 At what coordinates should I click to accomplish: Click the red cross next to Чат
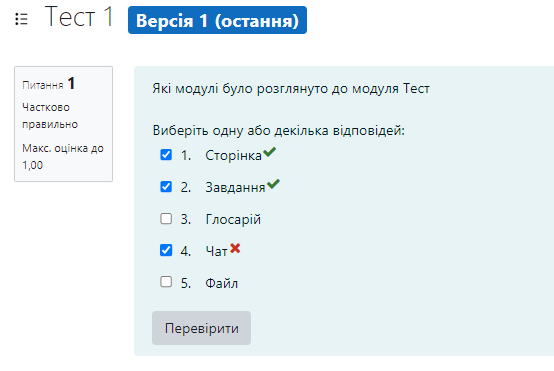(x=235, y=248)
